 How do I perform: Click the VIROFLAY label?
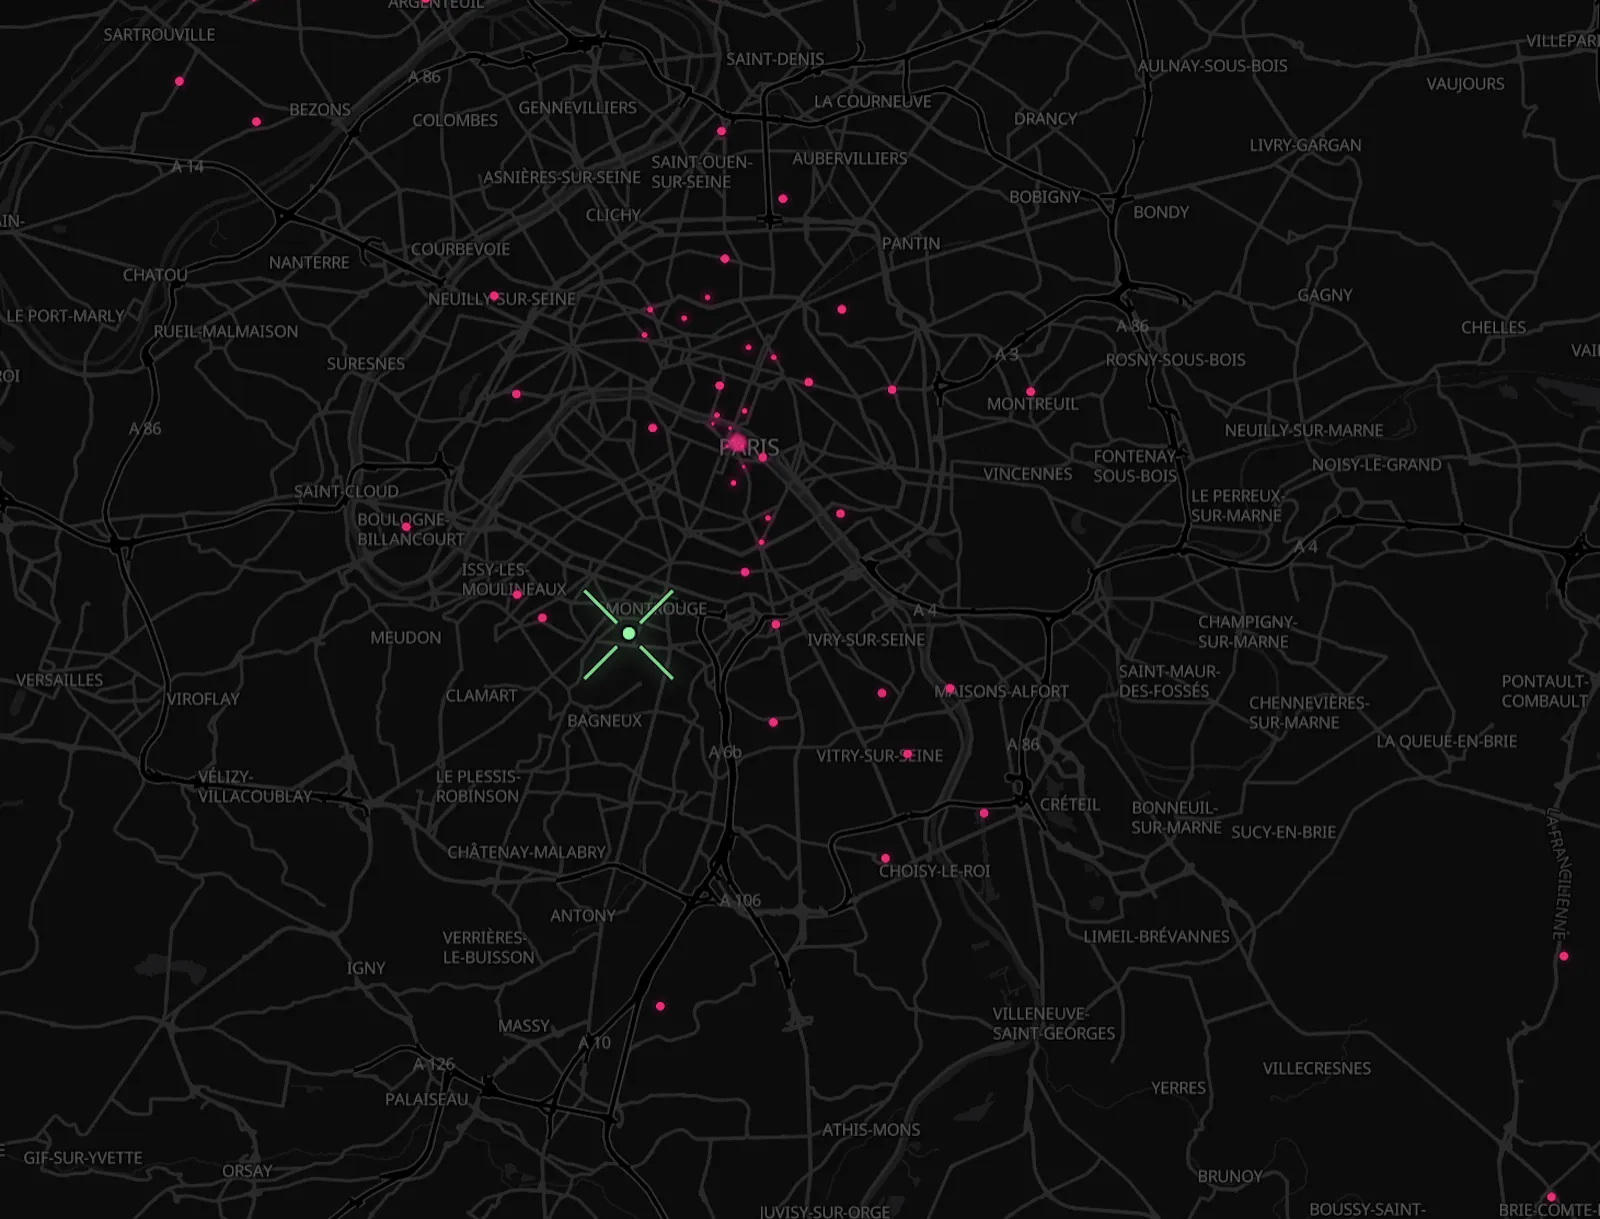(203, 699)
